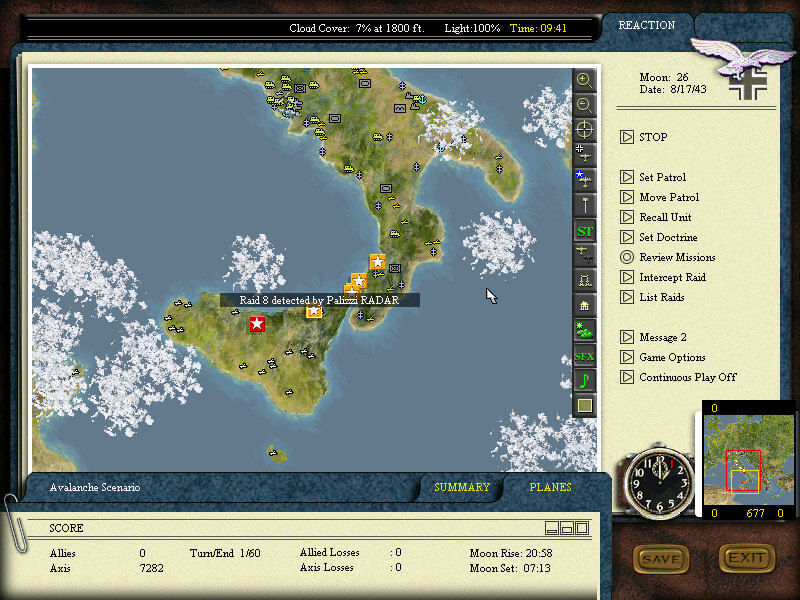Switch to the REACTION tab
This screenshot has height=600, width=800.
click(x=647, y=26)
